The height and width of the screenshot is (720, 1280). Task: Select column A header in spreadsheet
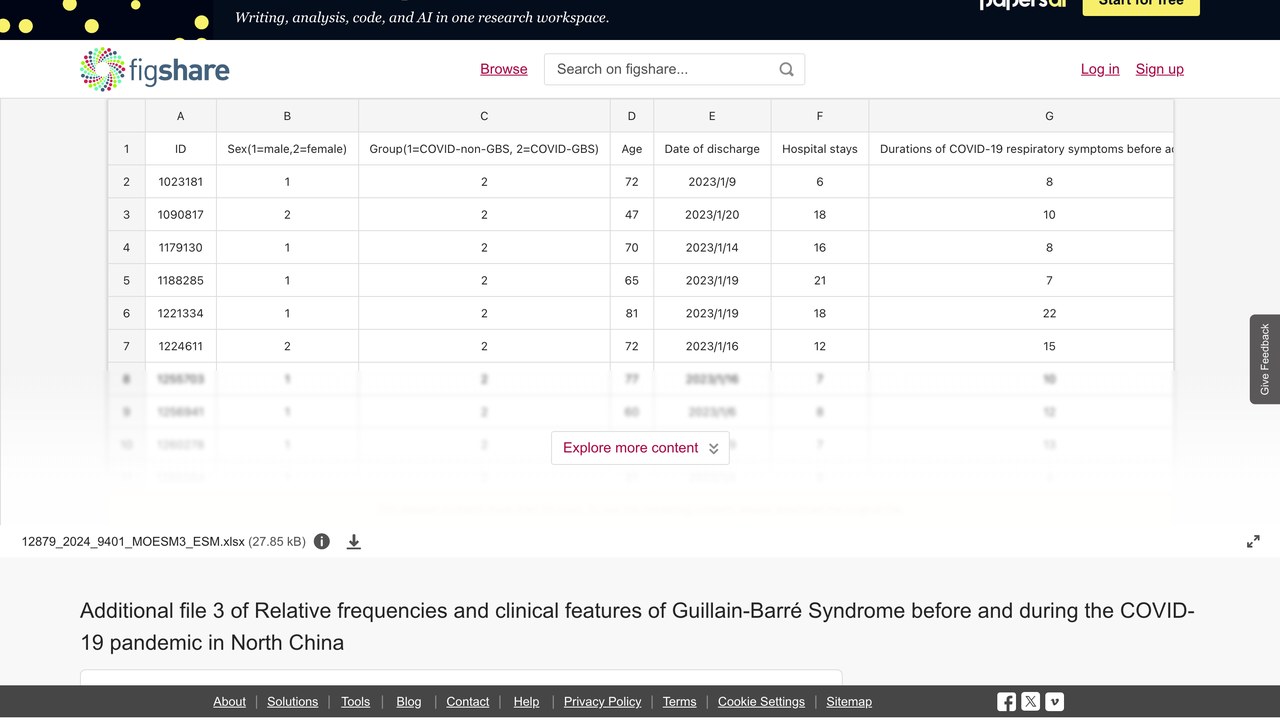click(x=180, y=116)
